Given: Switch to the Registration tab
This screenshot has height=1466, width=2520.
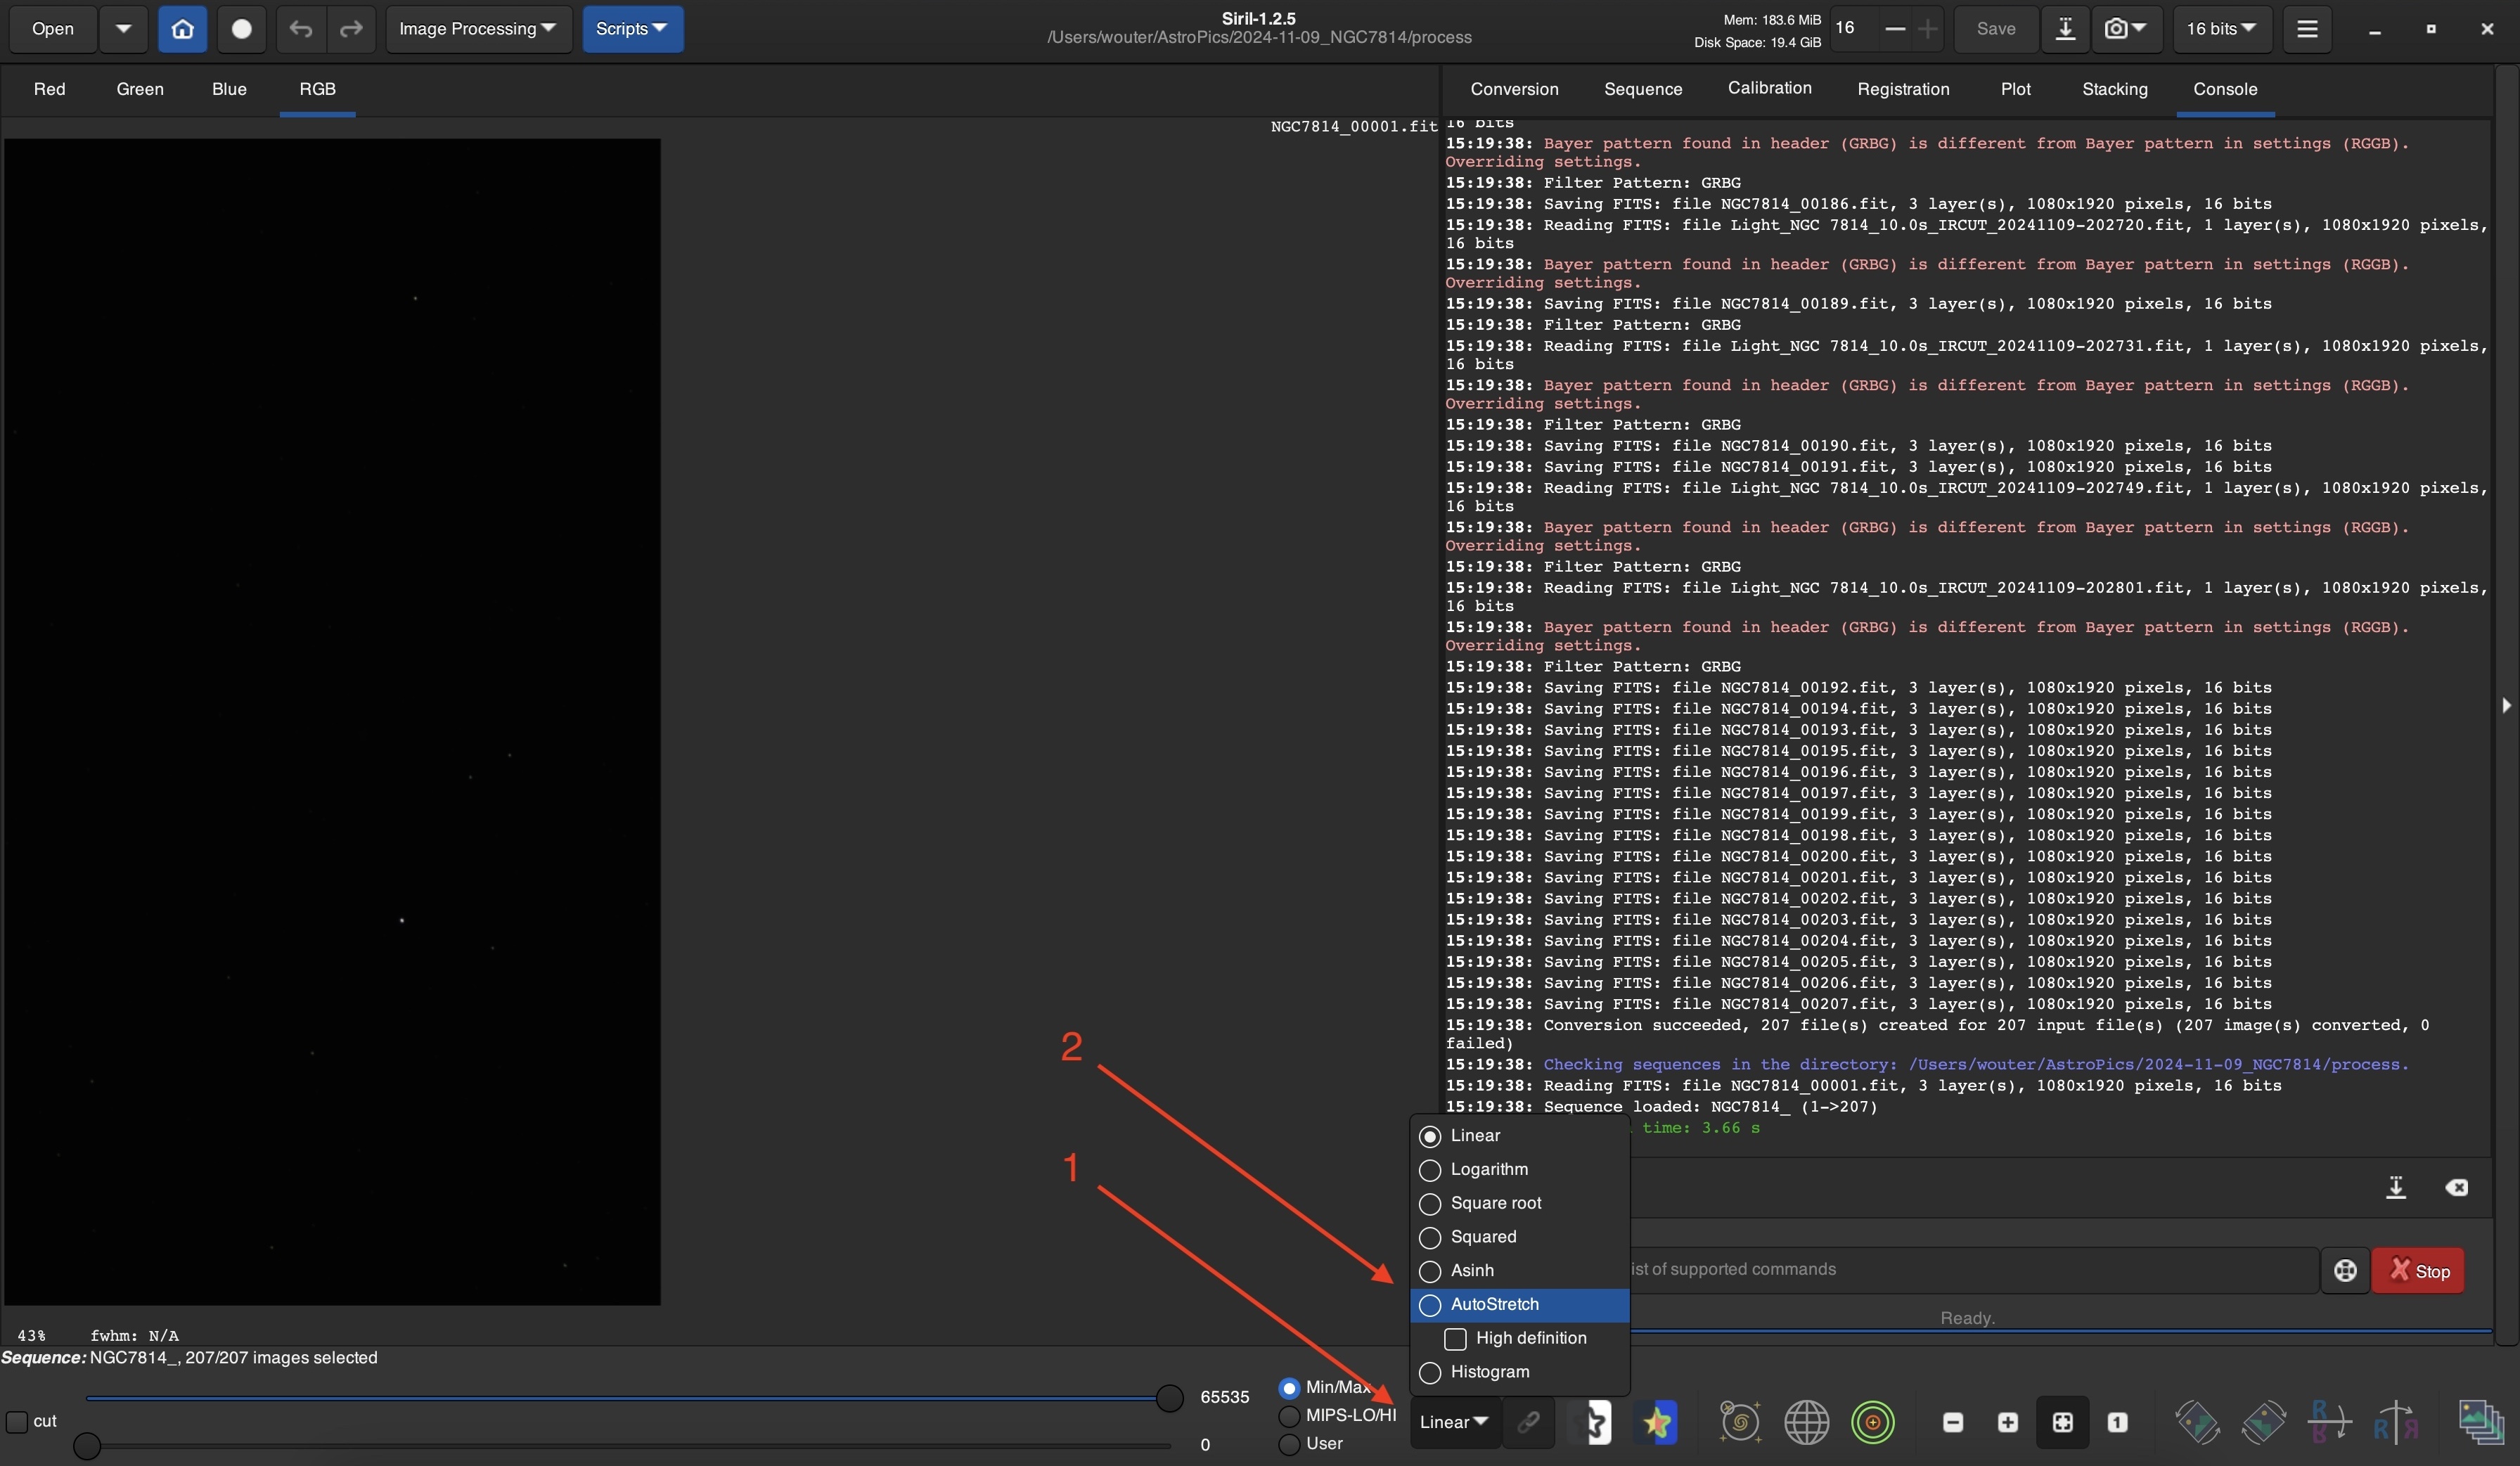Looking at the screenshot, I should tap(1902, 89).
